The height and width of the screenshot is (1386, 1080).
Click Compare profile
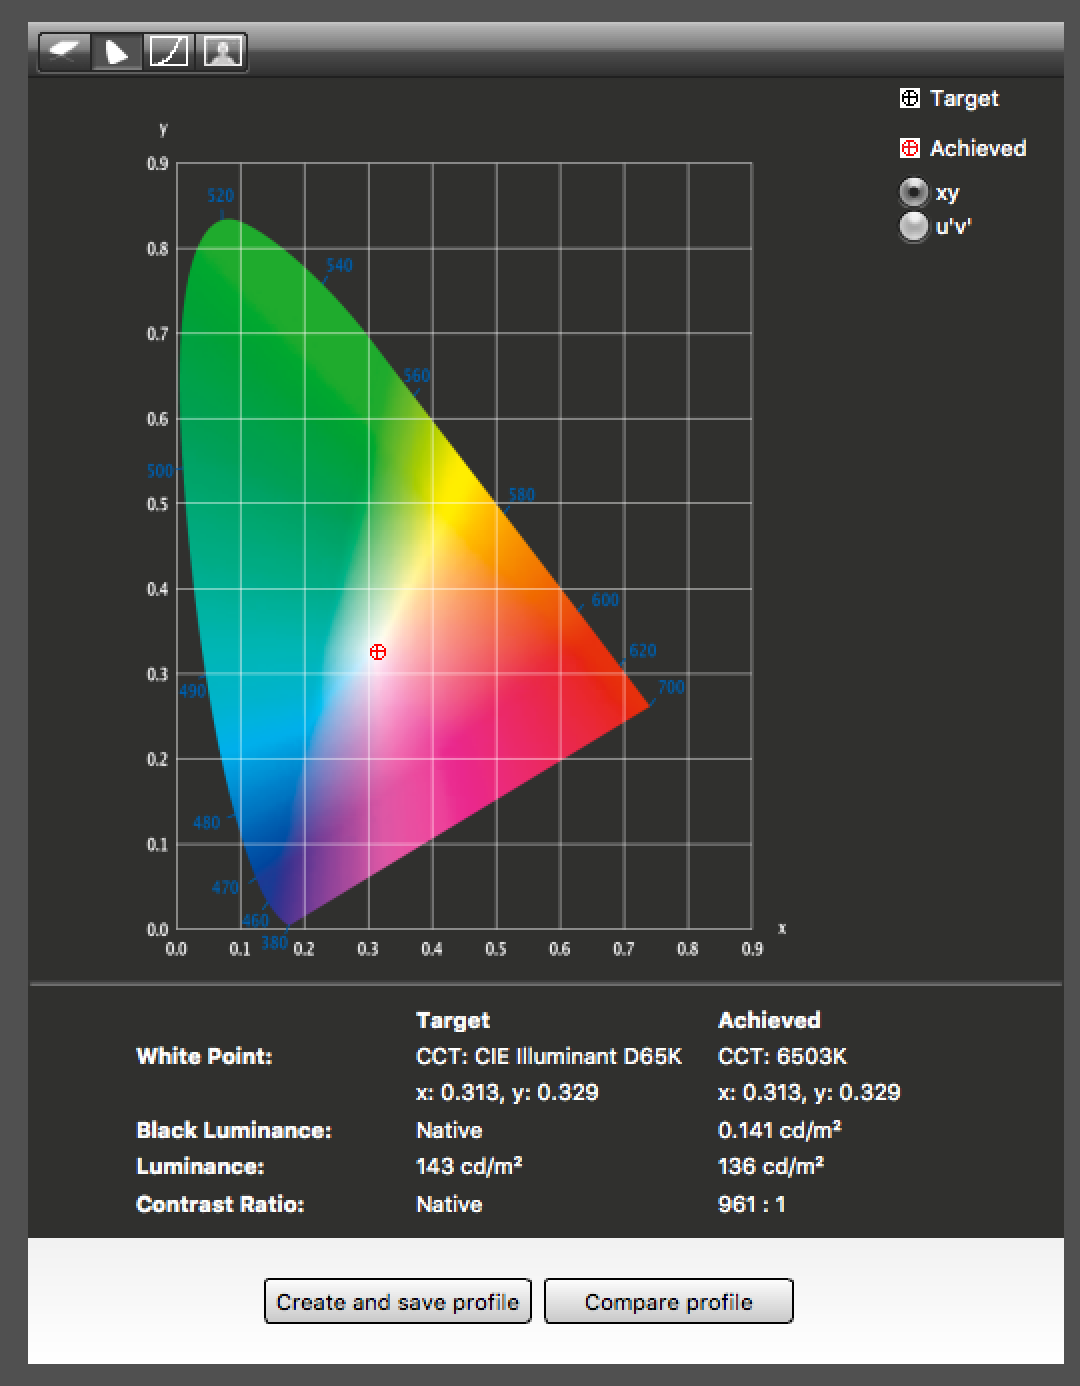tap(668, 1301)
